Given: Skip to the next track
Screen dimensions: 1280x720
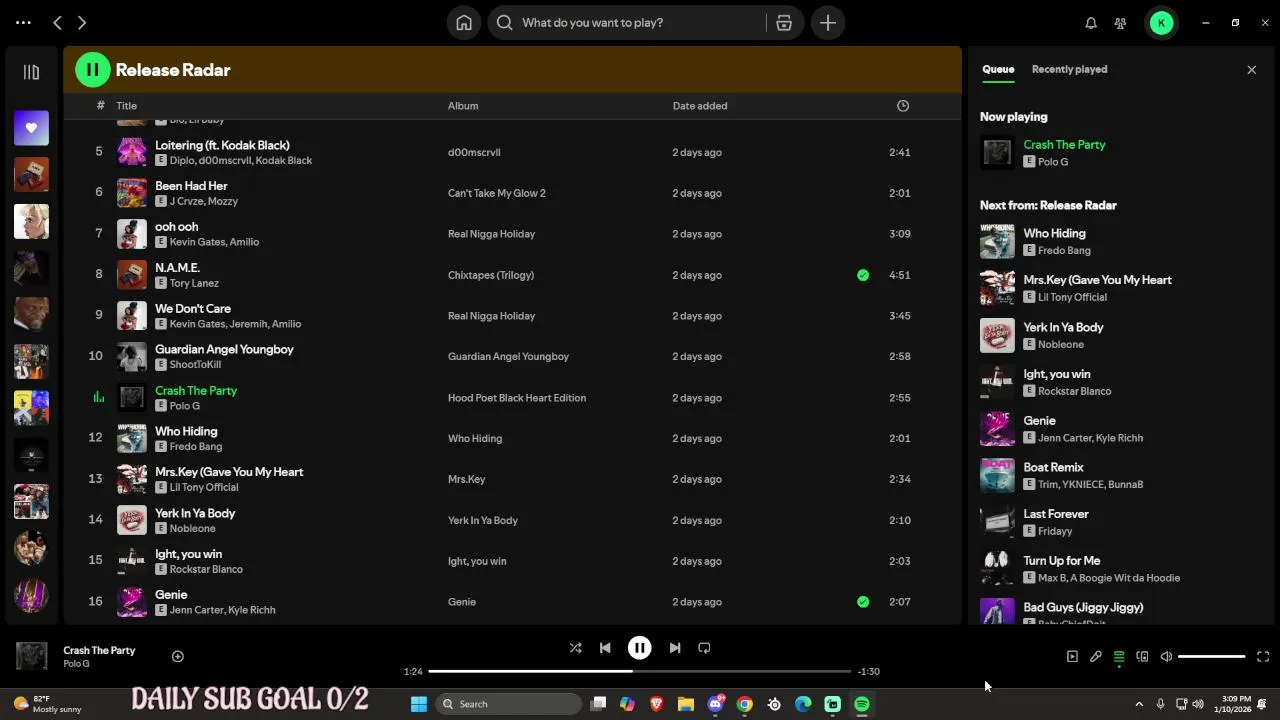Looking at the screenshot, I should [x=675, y=648].
